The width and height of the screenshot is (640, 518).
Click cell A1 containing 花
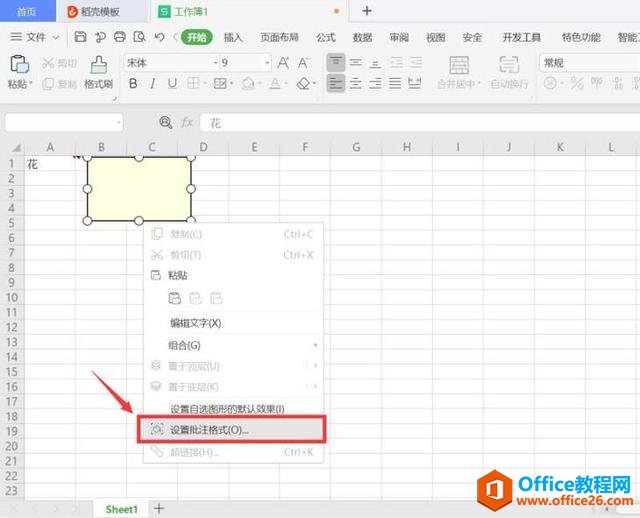pos(50,164)
